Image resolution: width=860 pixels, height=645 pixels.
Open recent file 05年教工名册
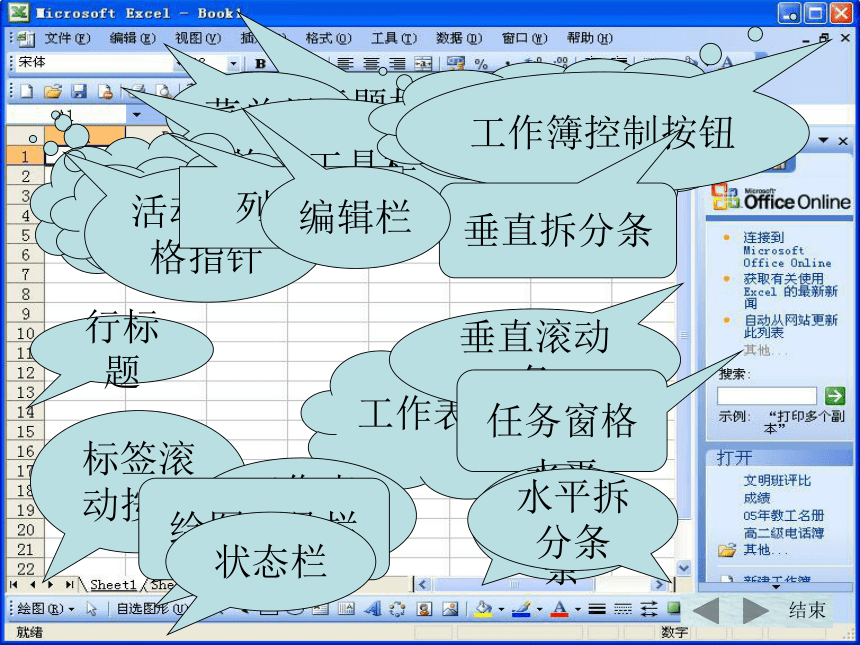pos(783,516)
